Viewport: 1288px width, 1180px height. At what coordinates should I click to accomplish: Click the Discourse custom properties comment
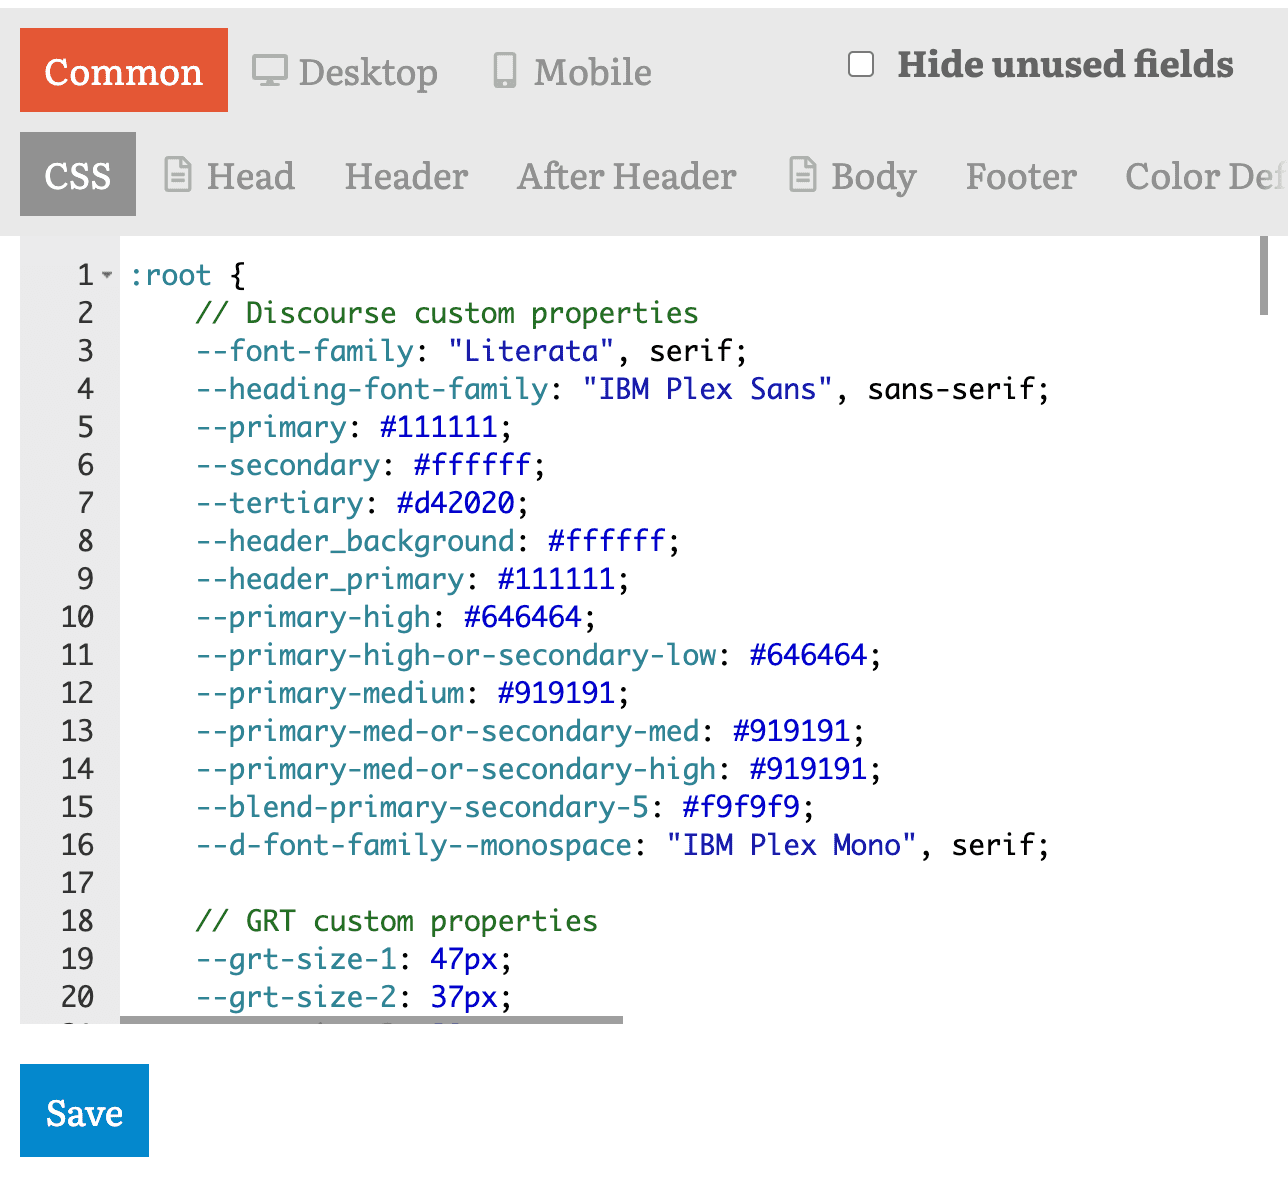(x=447, y=313)
